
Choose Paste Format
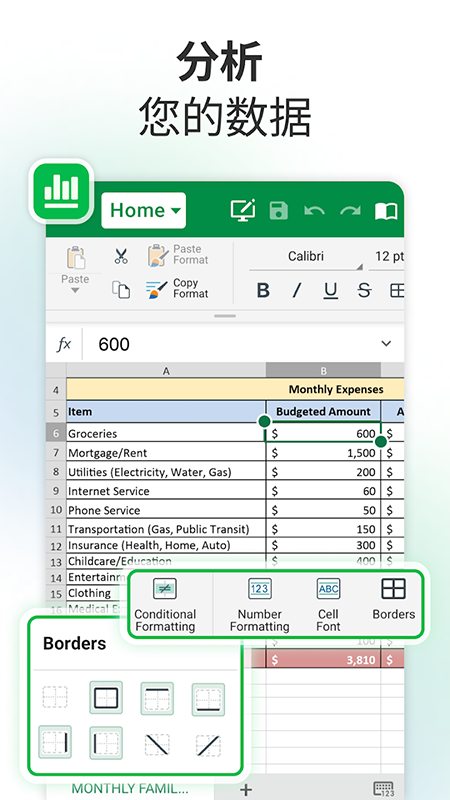(178, 255)
